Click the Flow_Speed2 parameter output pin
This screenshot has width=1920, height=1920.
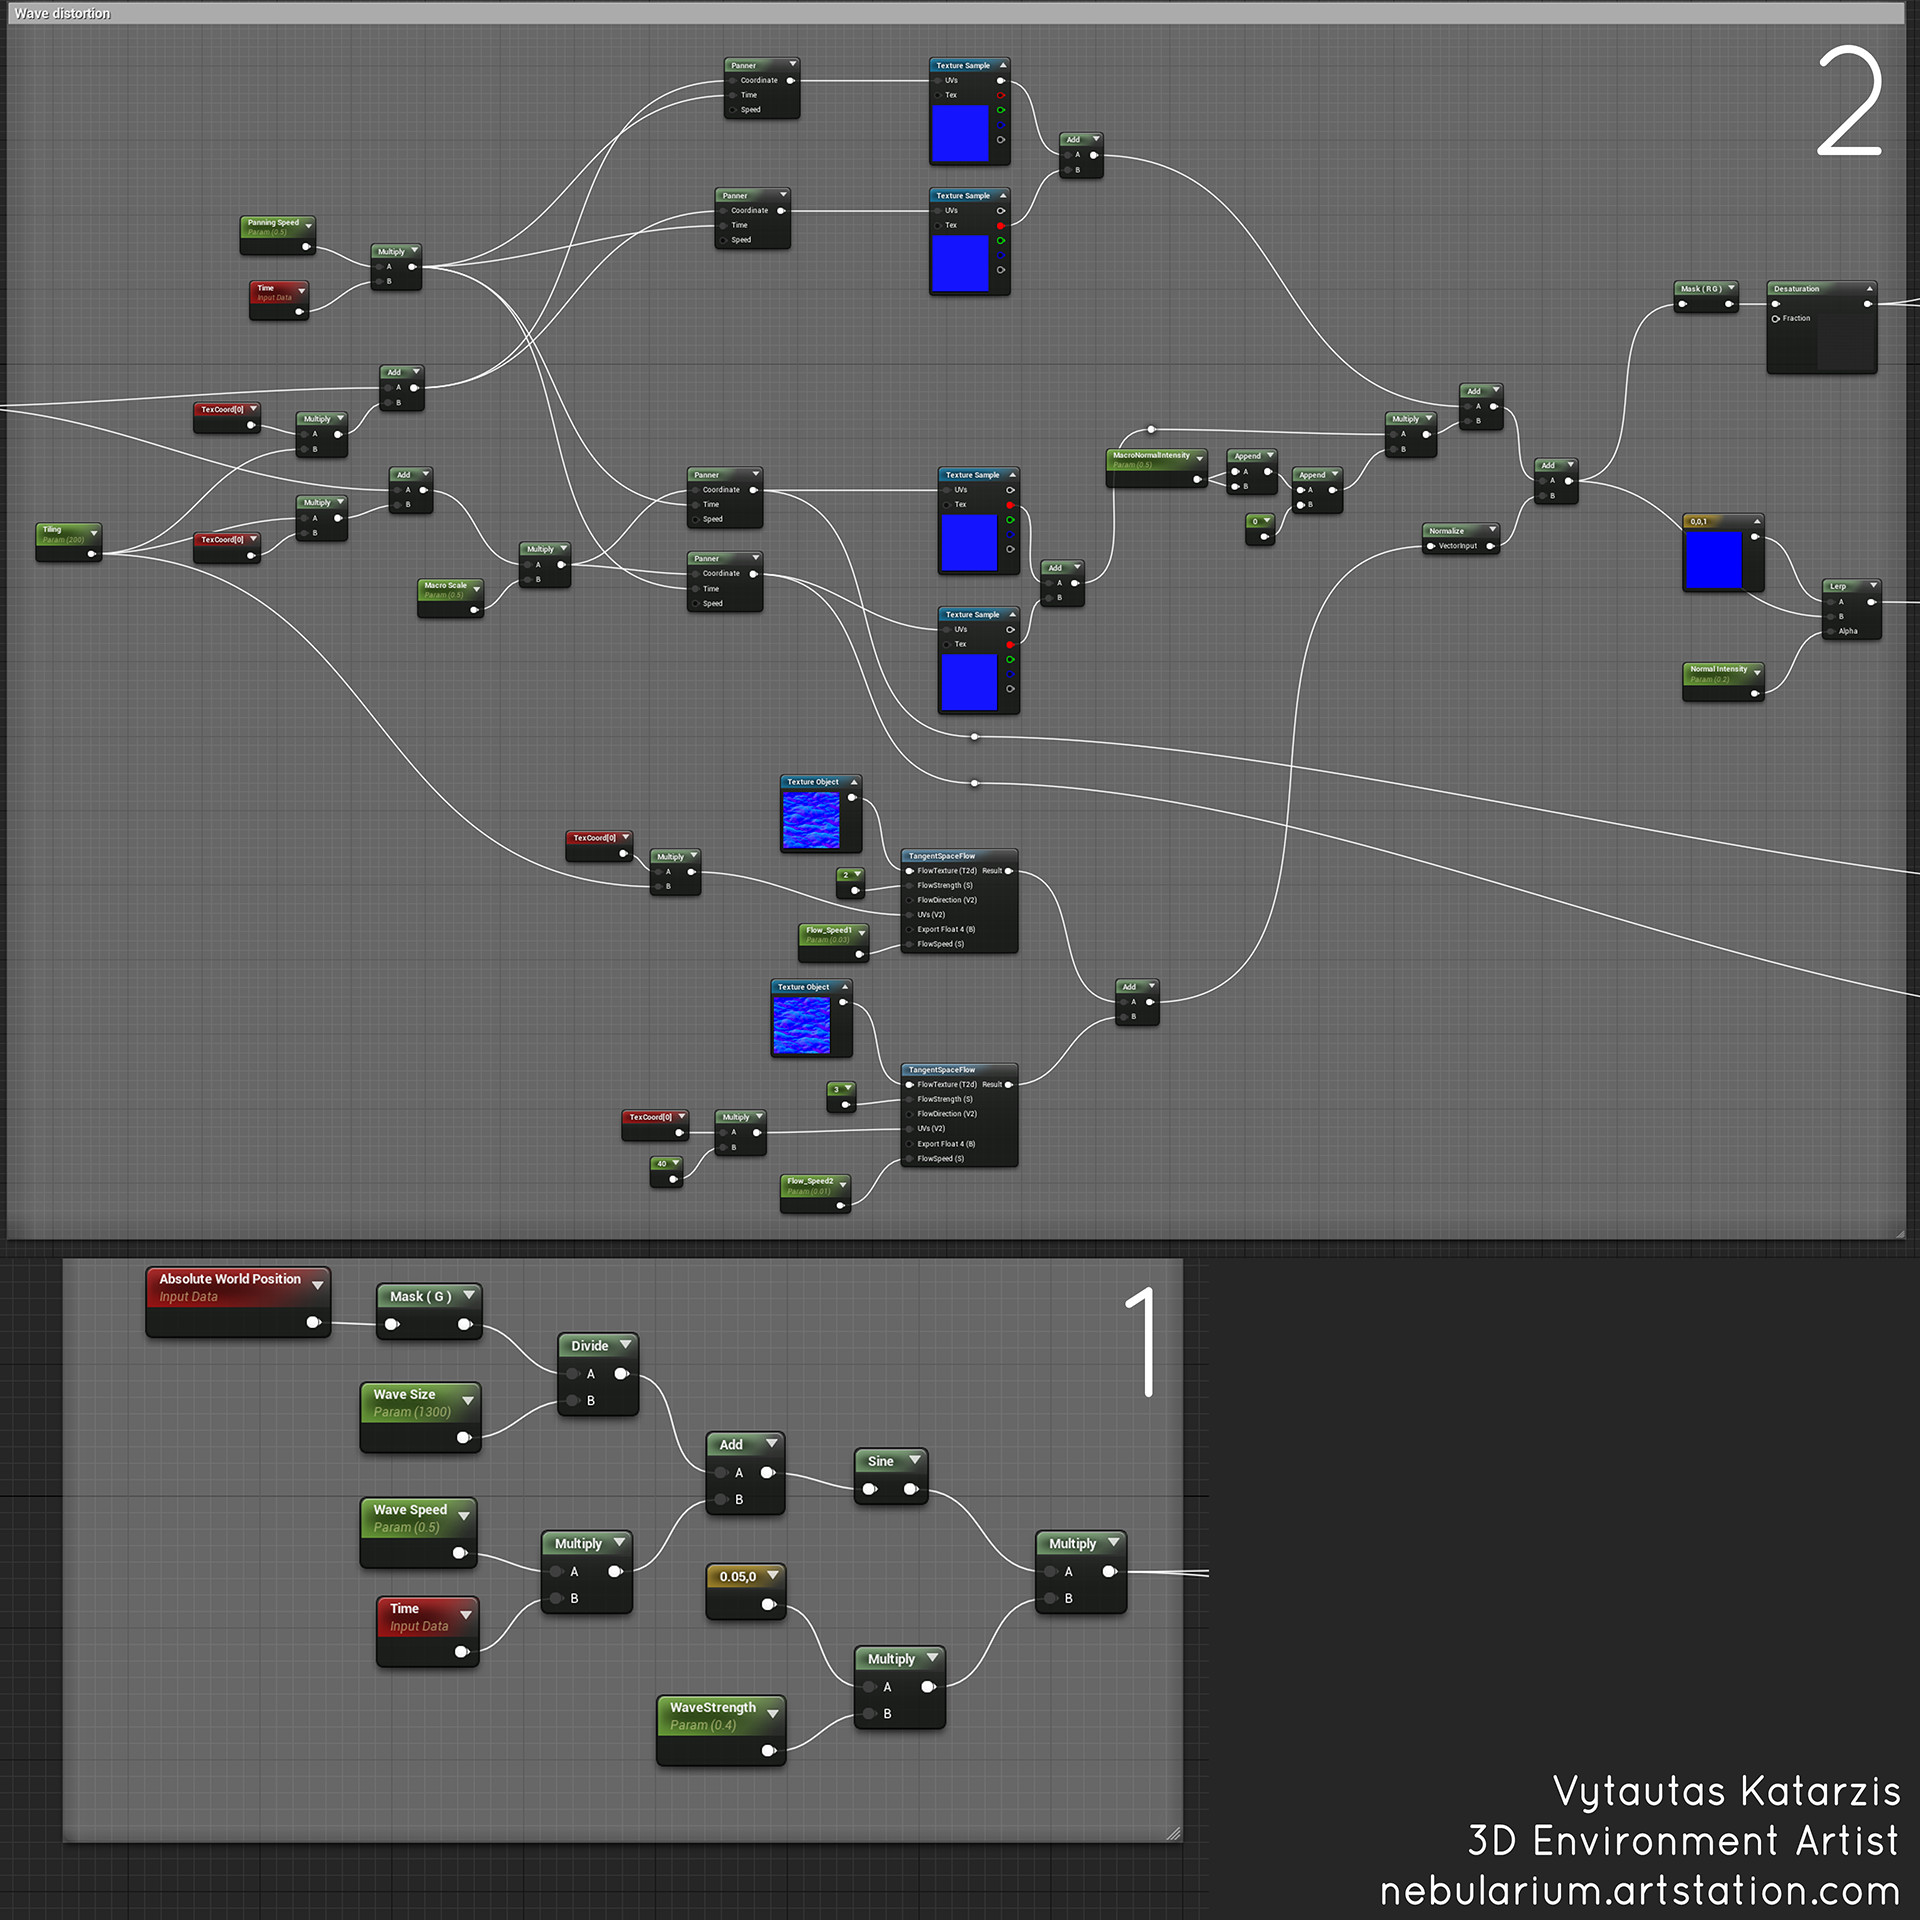click(x=840, y=1205)
